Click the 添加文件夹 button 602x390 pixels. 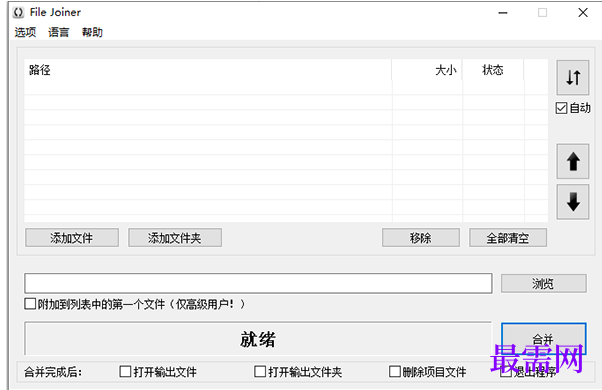(x=175, y=238)
